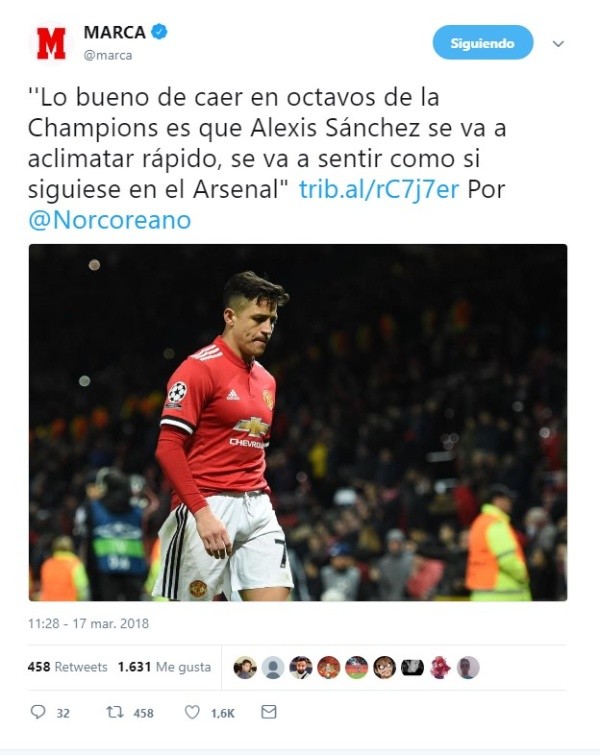
Task: Send tweet via envelope message icon
Action: [269, 712]
